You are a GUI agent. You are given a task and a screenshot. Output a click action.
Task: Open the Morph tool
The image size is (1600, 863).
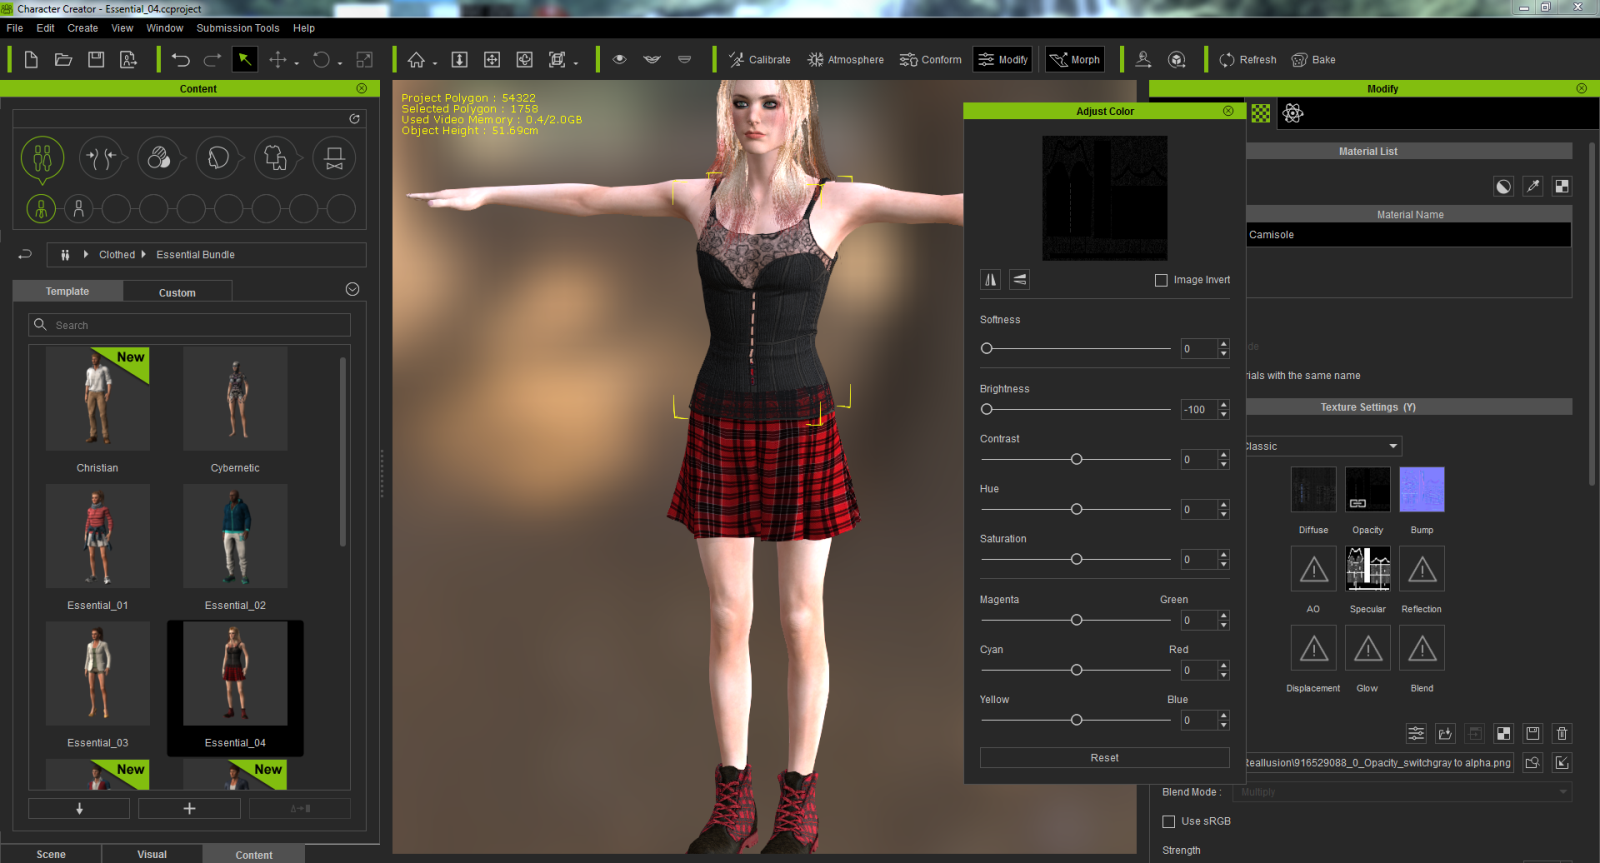click(x=1074, y=60)
